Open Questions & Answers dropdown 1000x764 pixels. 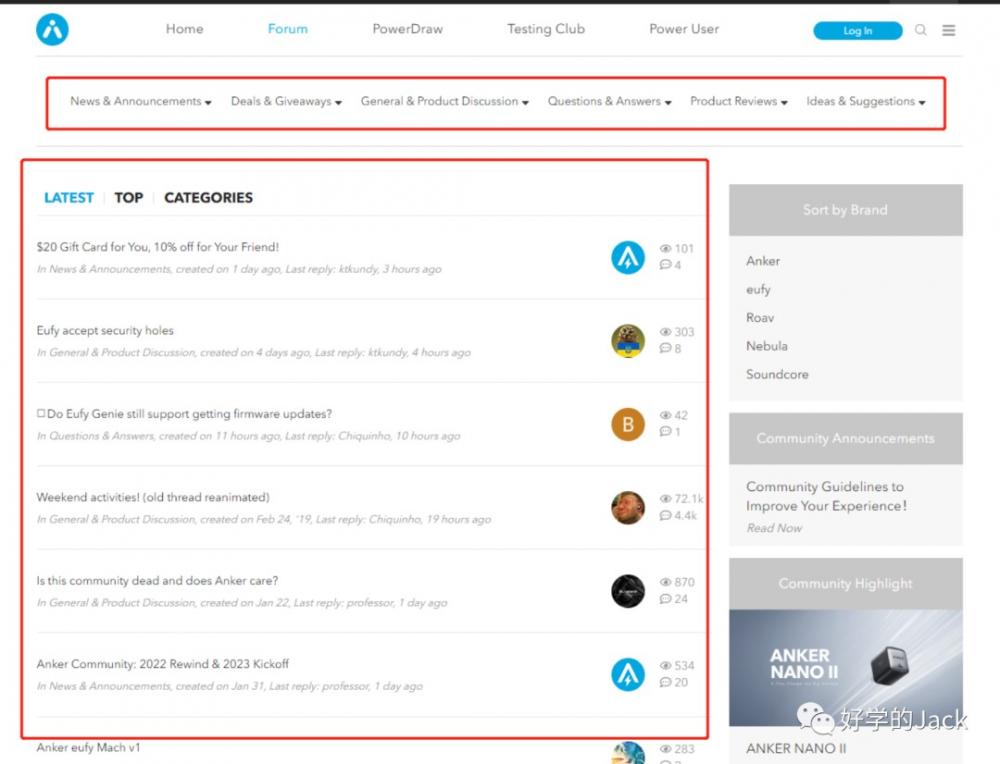[610, 101]
